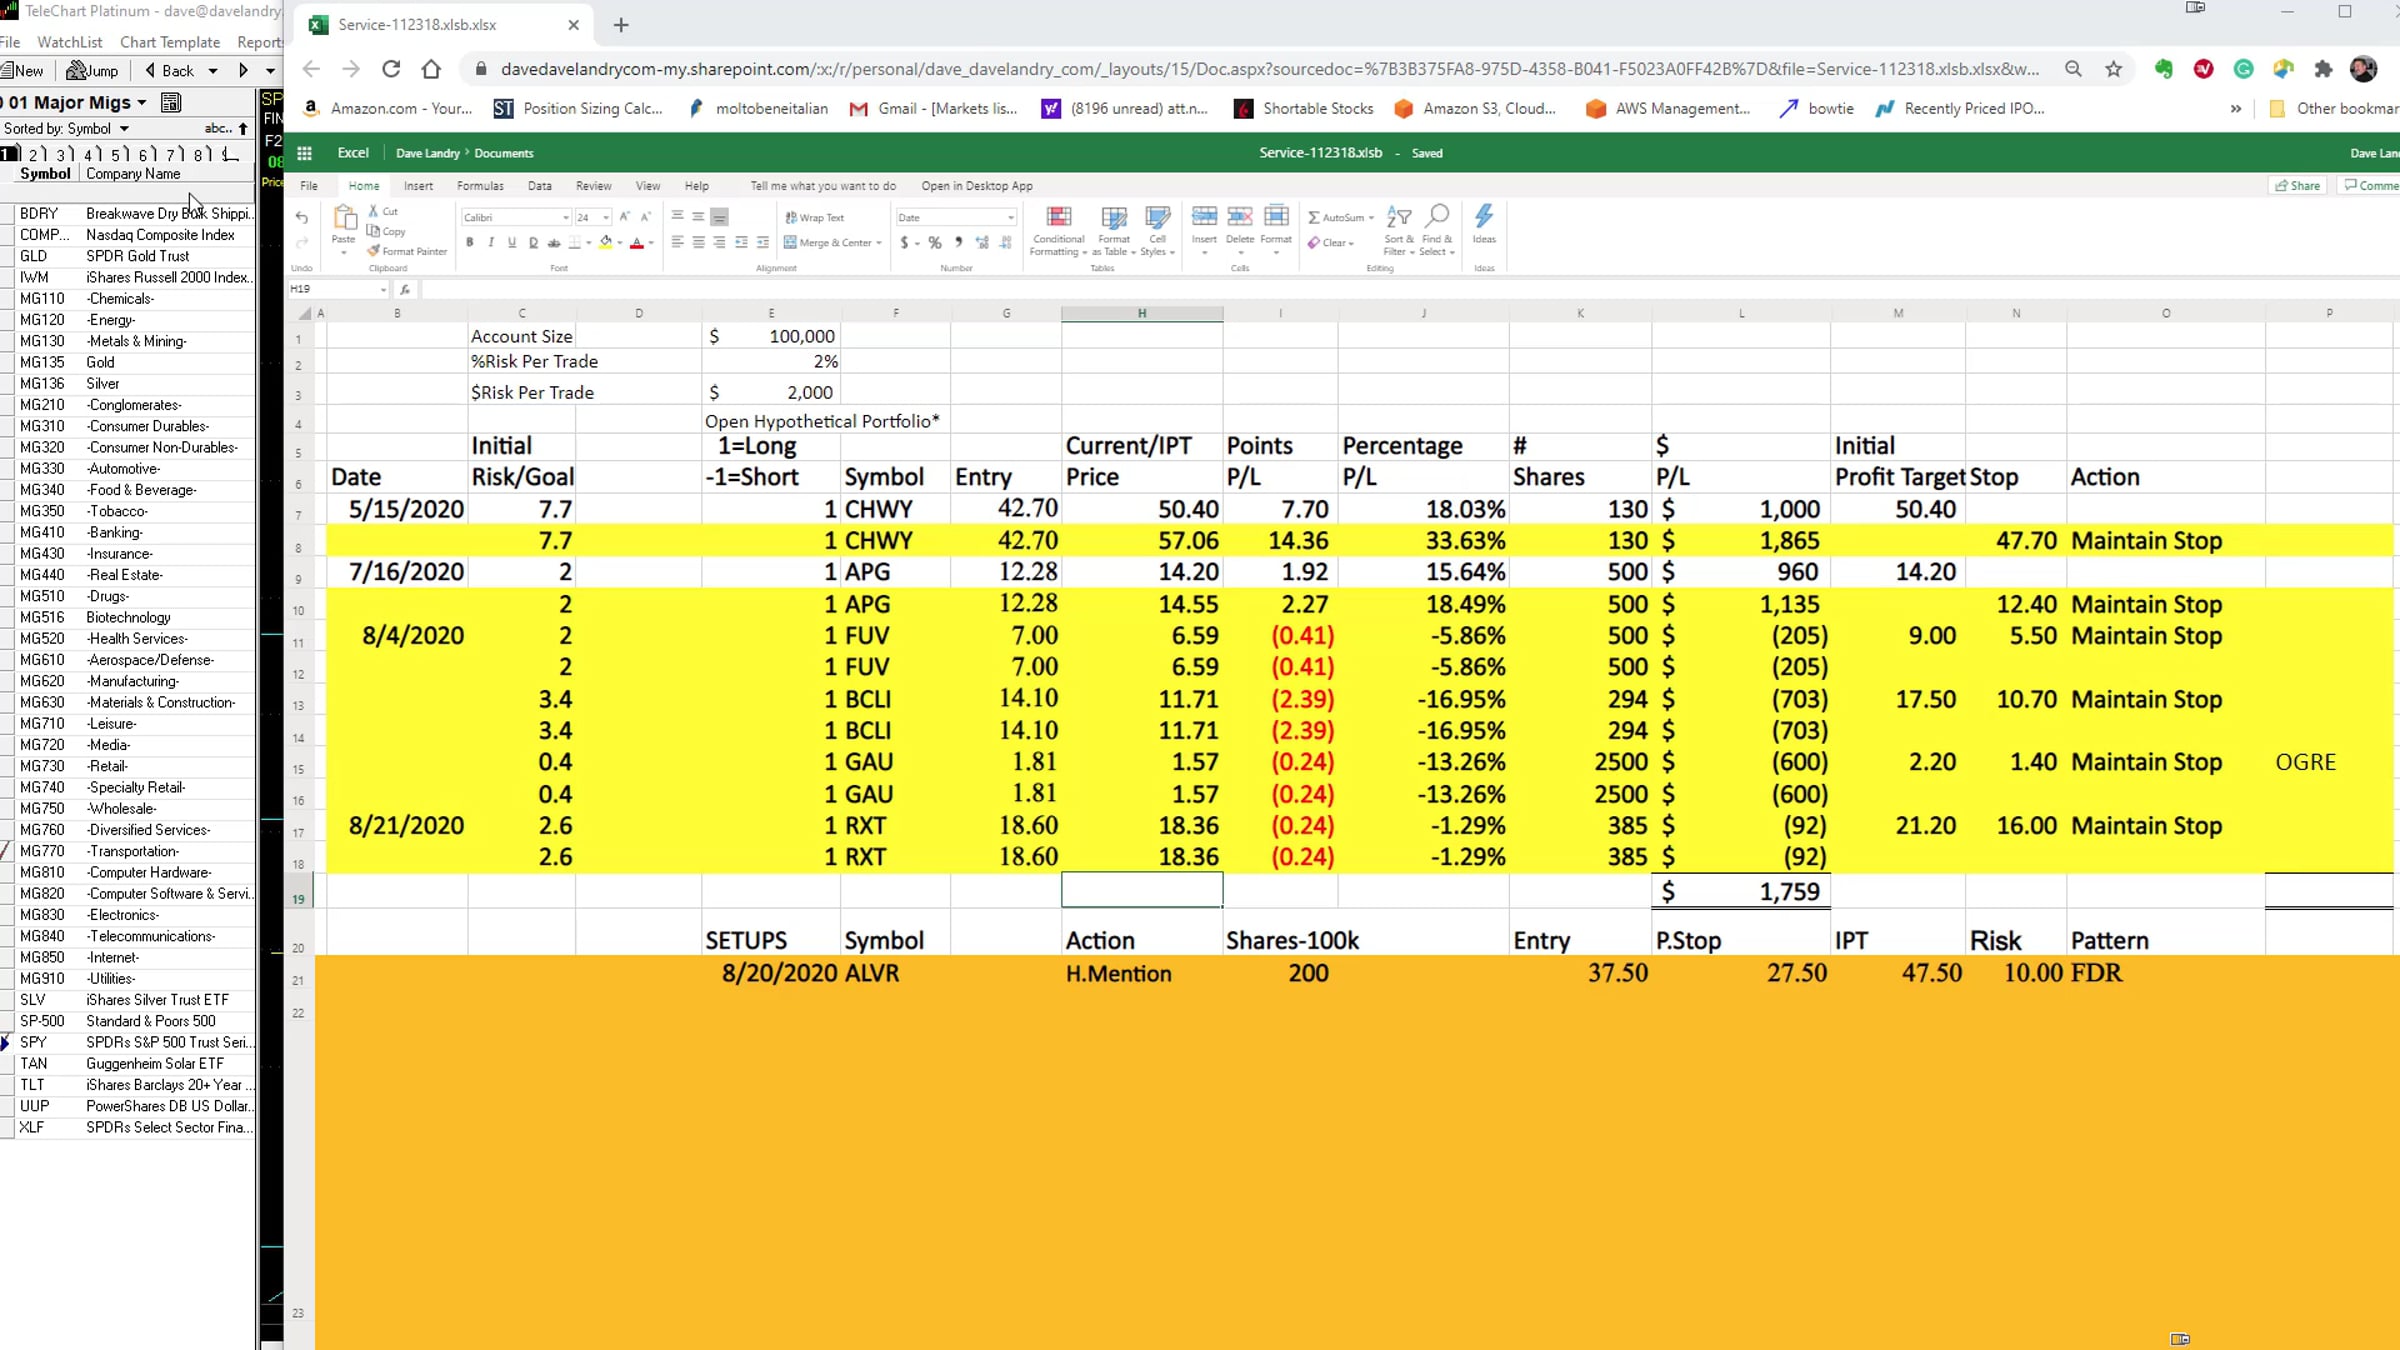
Task: Click the Copy icon in Clipboard group
Action: (x=373, y=231)
